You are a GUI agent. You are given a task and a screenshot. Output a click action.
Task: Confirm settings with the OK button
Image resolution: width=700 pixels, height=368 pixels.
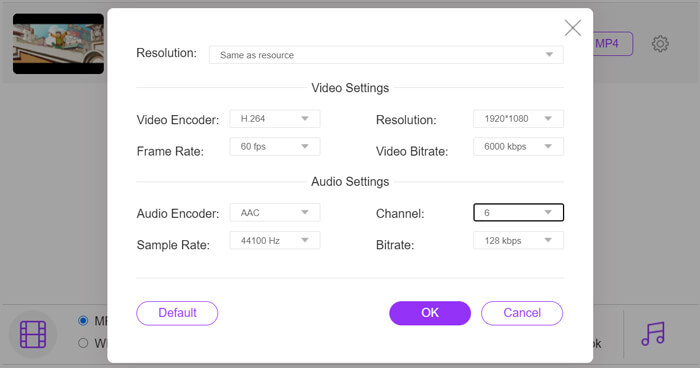click(x=430, y=313)
